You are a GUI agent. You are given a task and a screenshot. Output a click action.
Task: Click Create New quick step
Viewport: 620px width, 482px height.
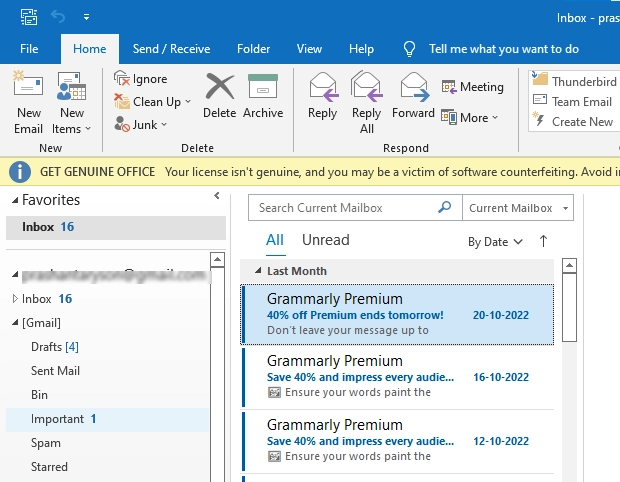tap(573, 121)
